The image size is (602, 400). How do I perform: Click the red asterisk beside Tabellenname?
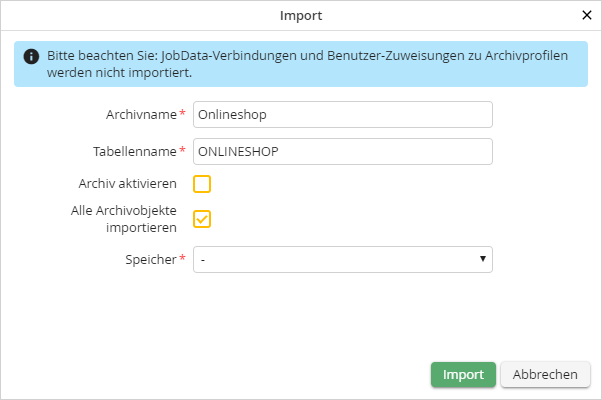pyautogui.click(x=182, y=151)
